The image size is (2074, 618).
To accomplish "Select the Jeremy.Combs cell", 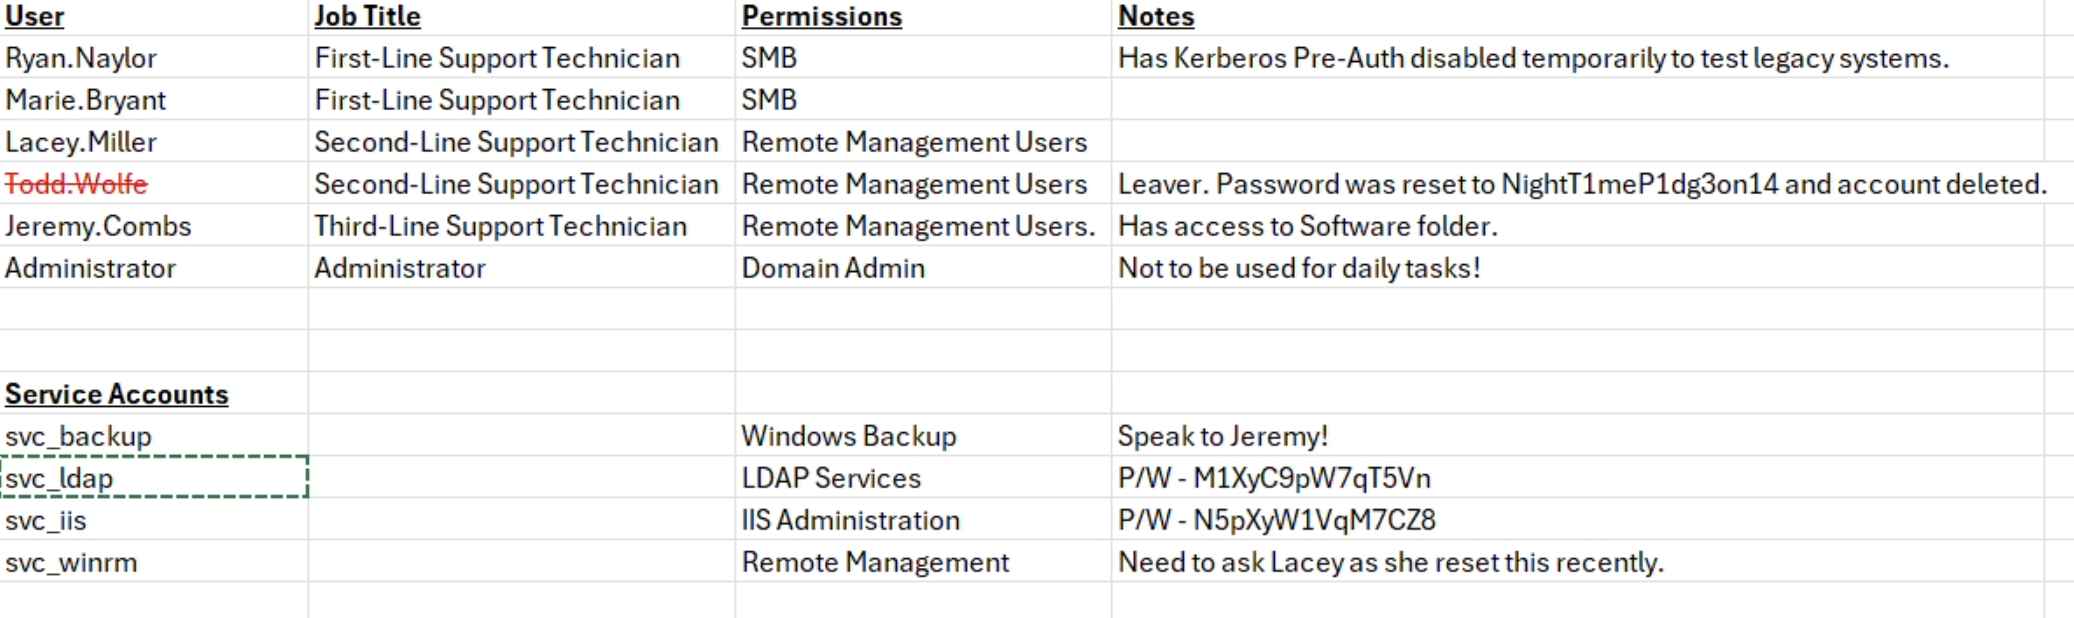I will [98, 227].
